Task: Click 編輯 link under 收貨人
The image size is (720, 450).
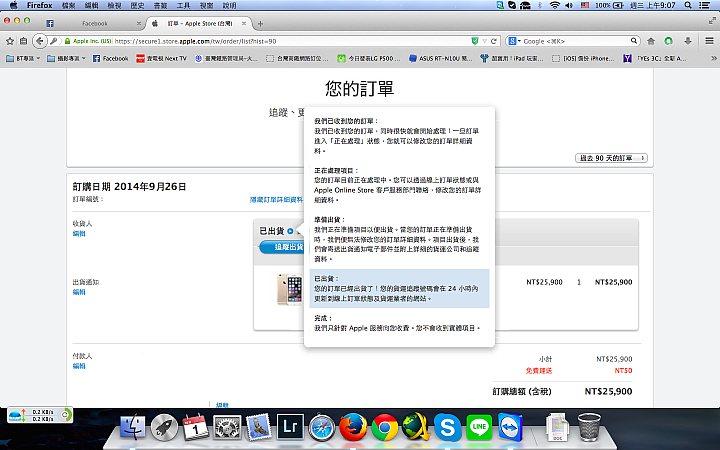Action: coord(79,234)
